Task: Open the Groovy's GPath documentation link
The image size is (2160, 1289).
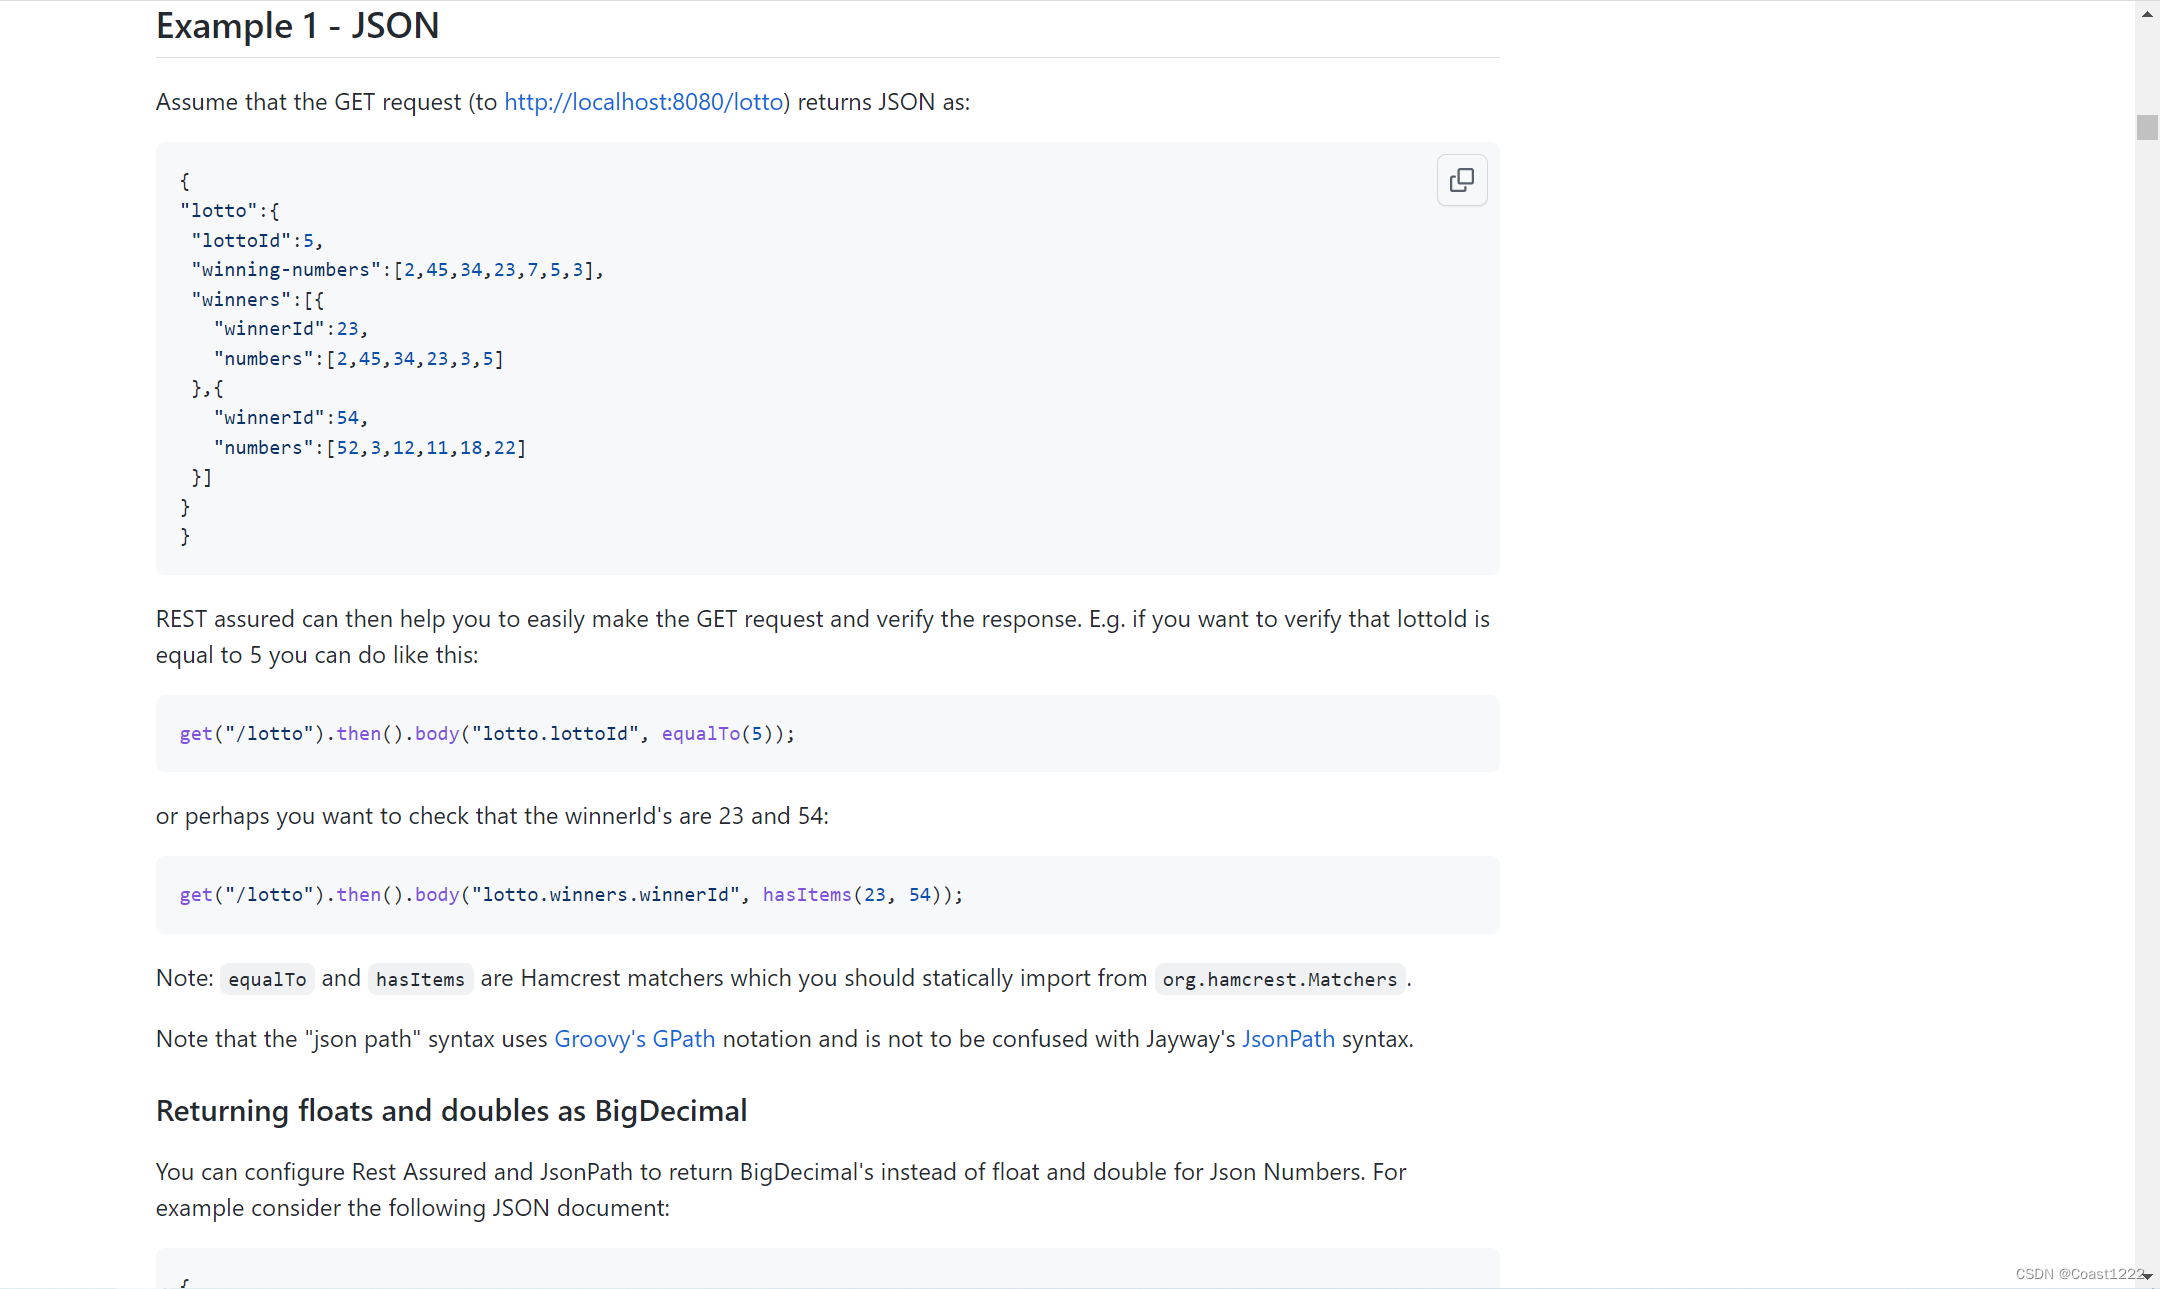Action: point(634,1038)
